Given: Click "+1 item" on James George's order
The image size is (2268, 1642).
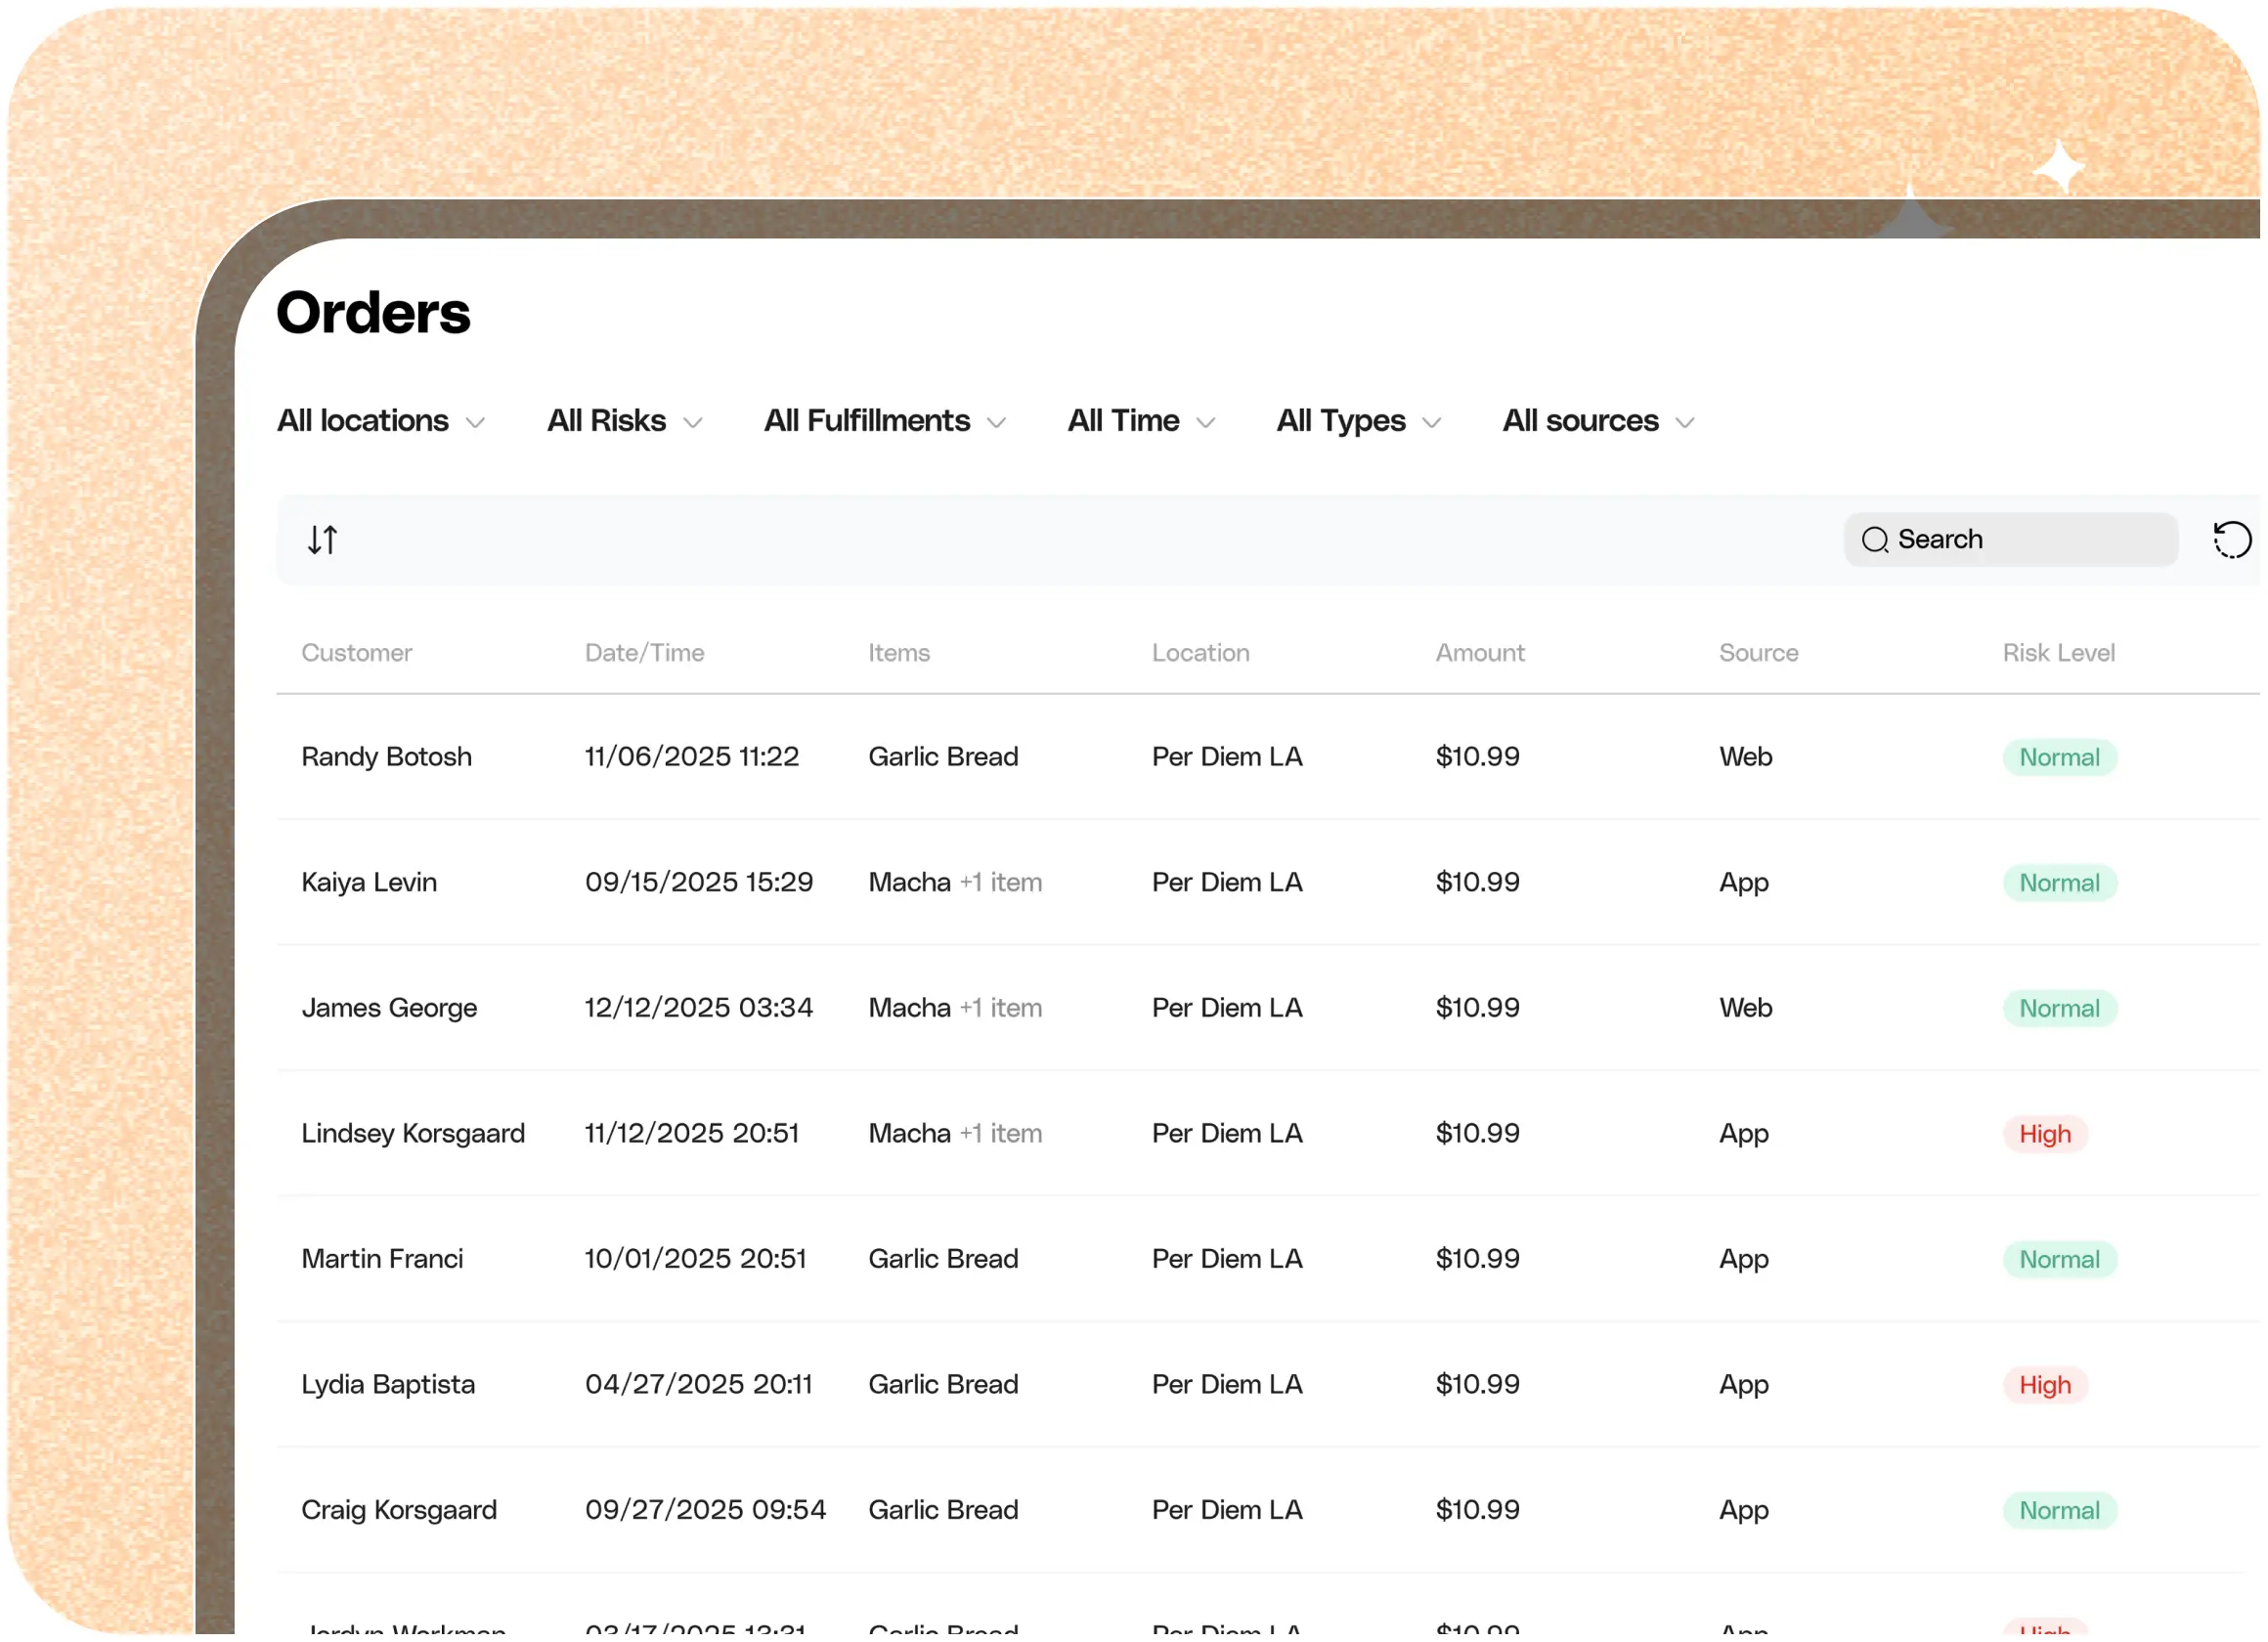Looking at the screenshot, I should click(x=1000, y=1008).
